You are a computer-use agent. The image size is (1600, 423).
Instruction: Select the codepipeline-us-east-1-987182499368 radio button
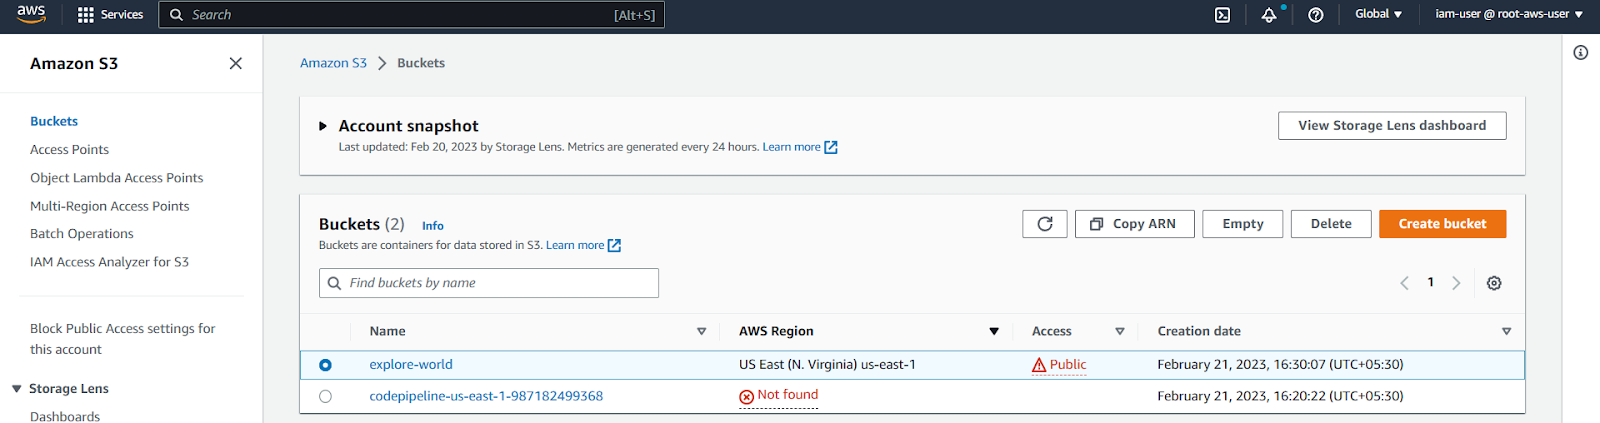pyautogui.click(x=325, y=397)
